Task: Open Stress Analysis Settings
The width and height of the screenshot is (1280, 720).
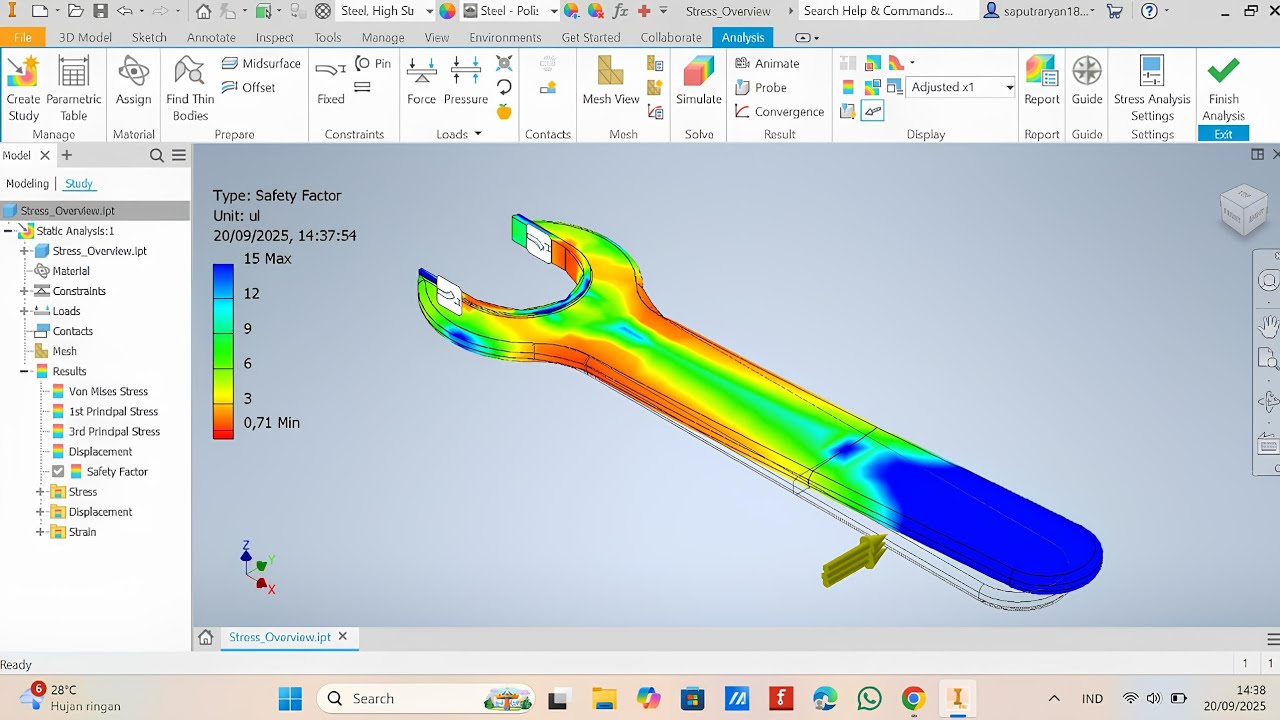Action: tap(1152, 88)
